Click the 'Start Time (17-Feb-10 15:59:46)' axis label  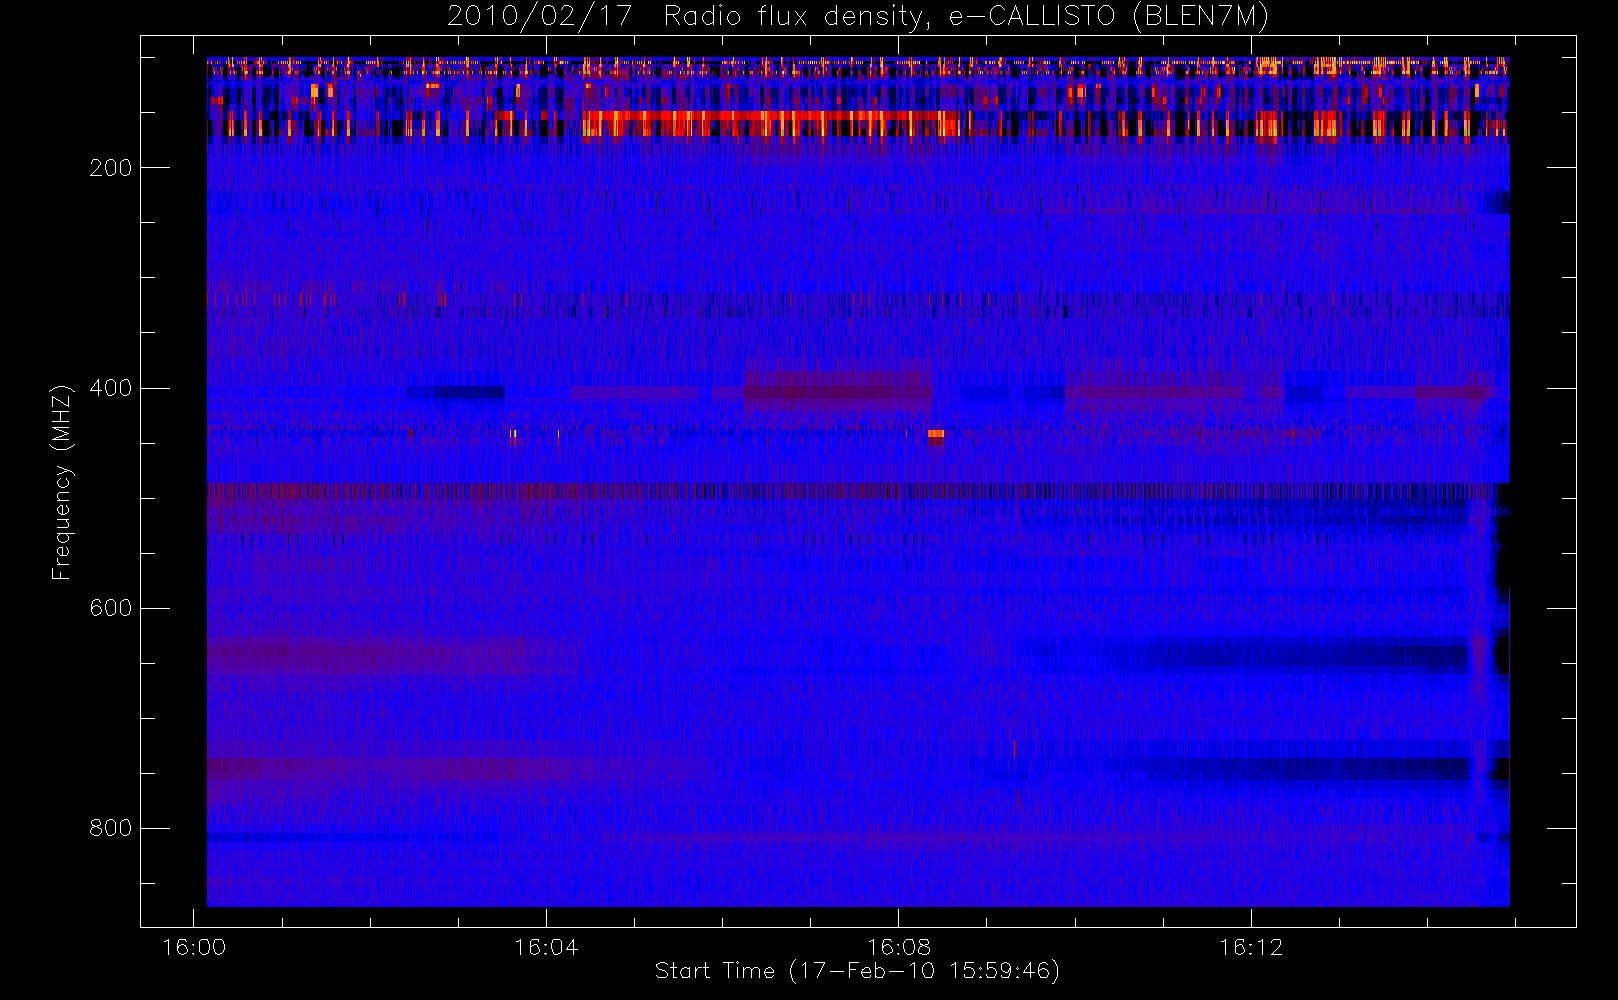857,971
